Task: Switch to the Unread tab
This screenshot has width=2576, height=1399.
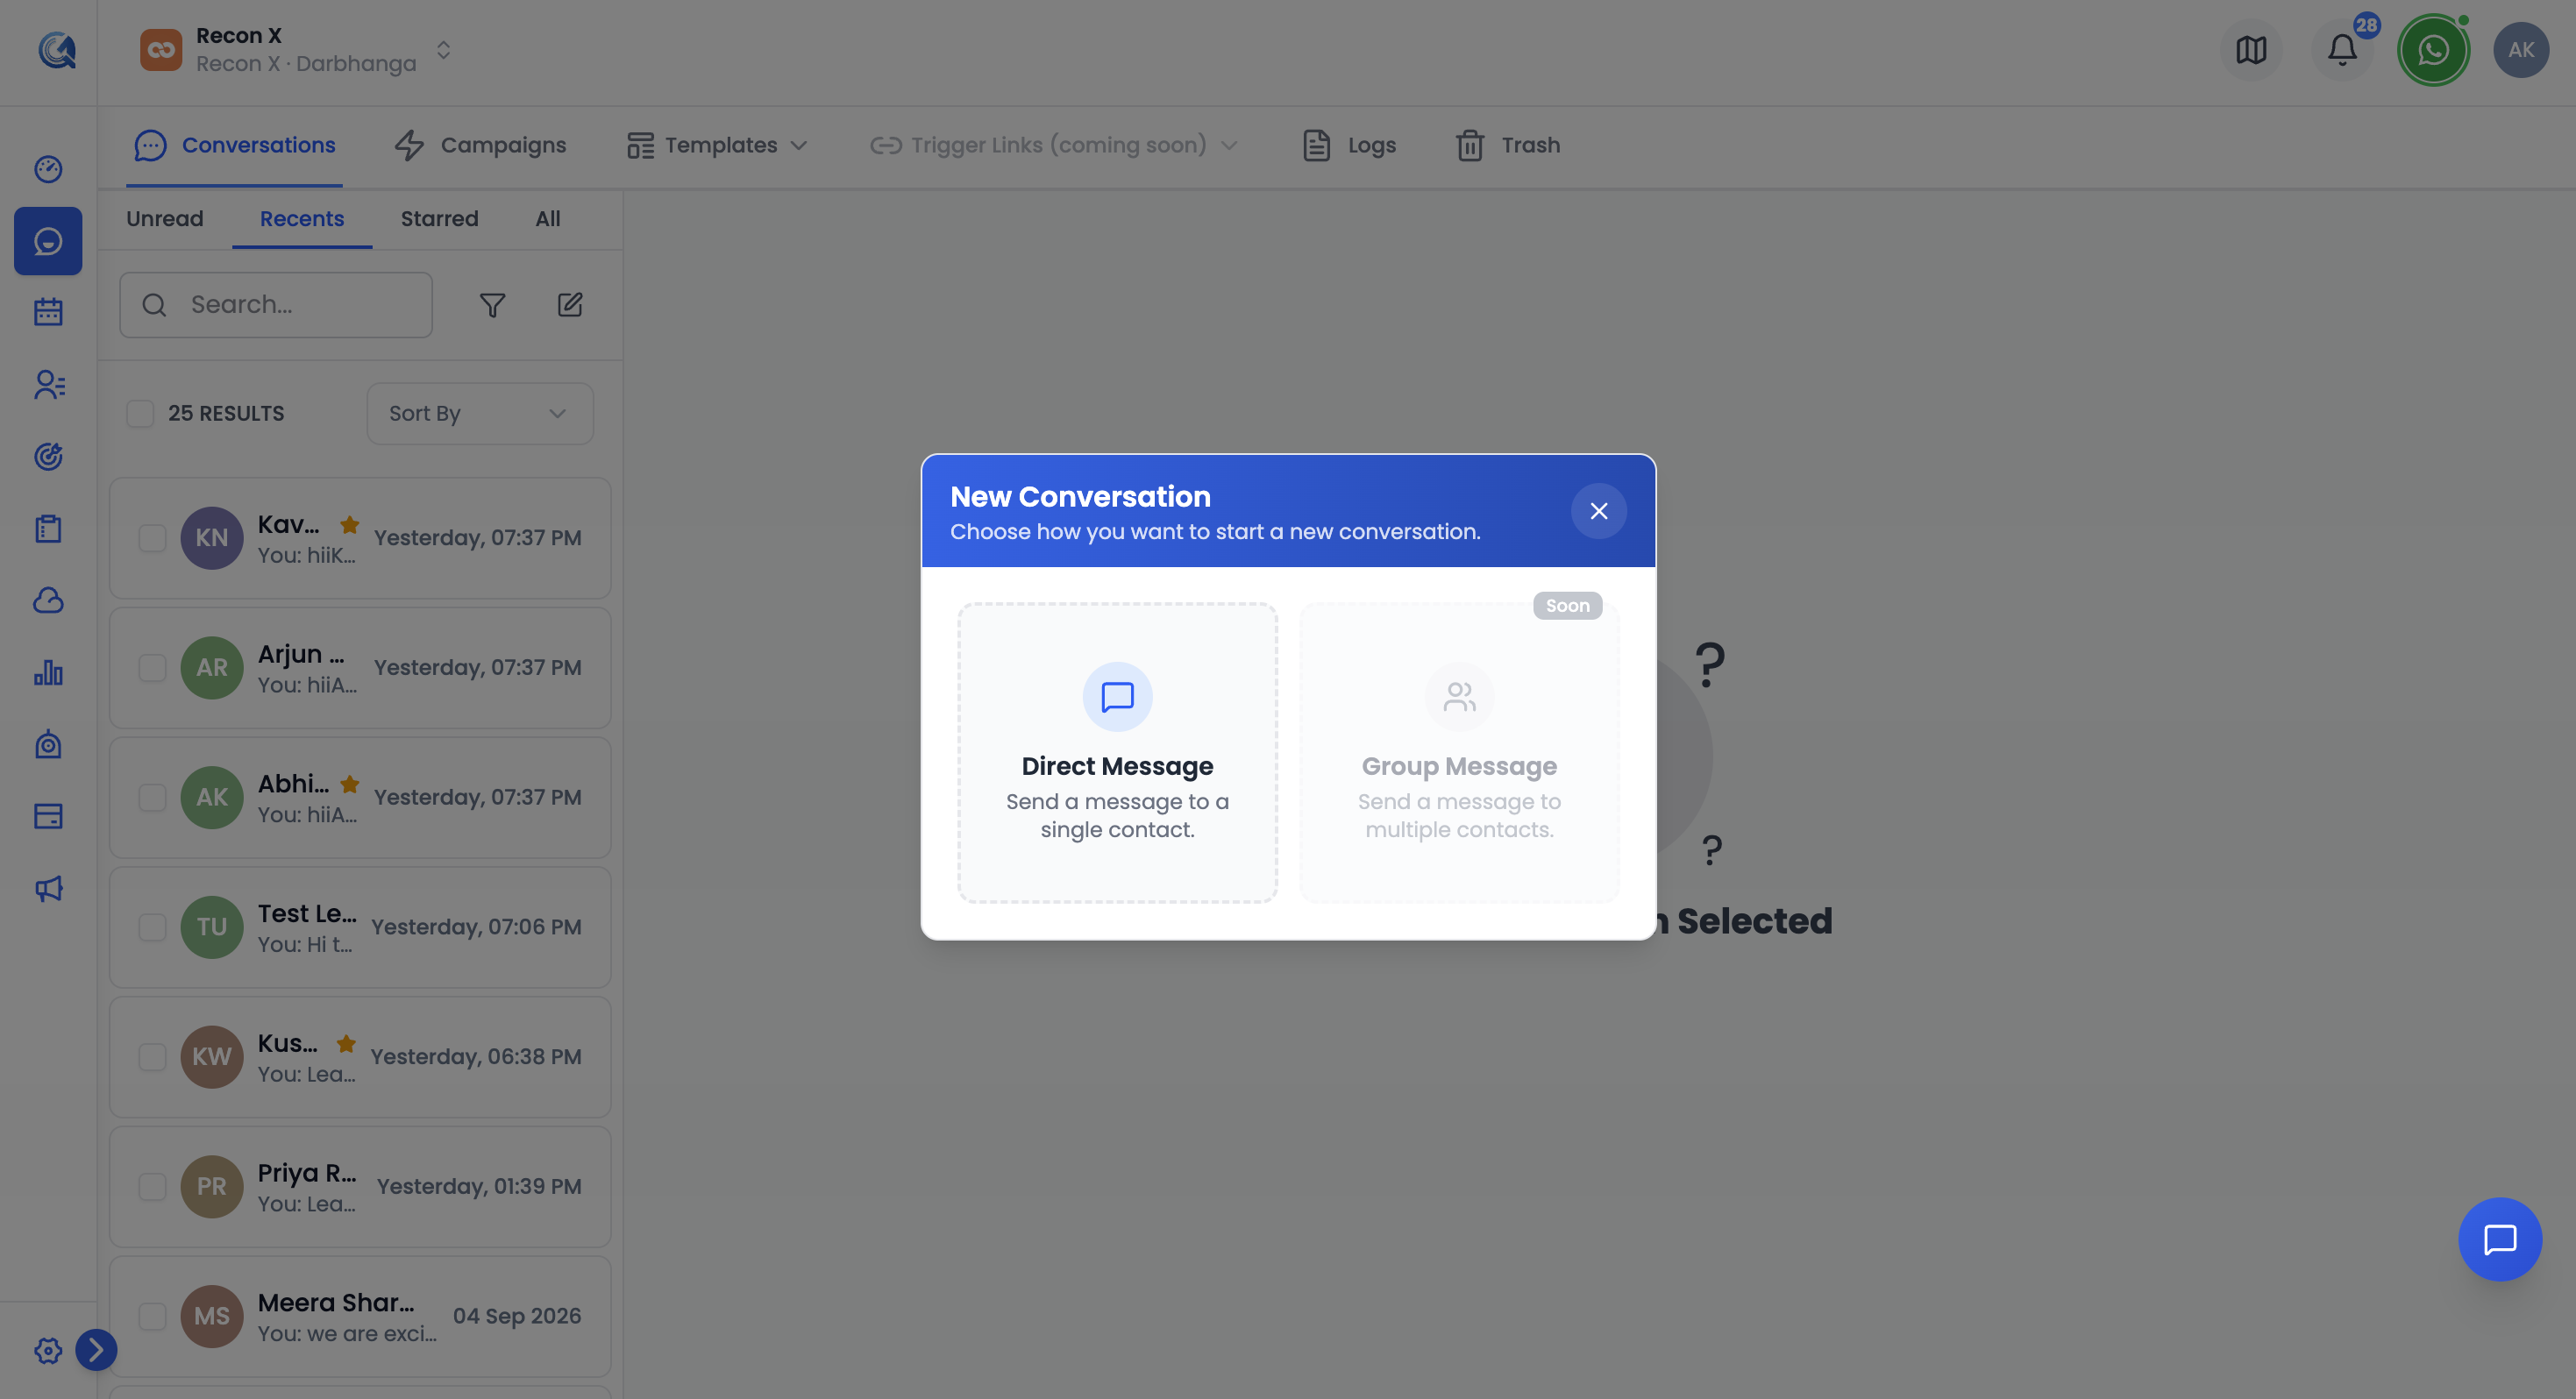Action: (165, 219)
